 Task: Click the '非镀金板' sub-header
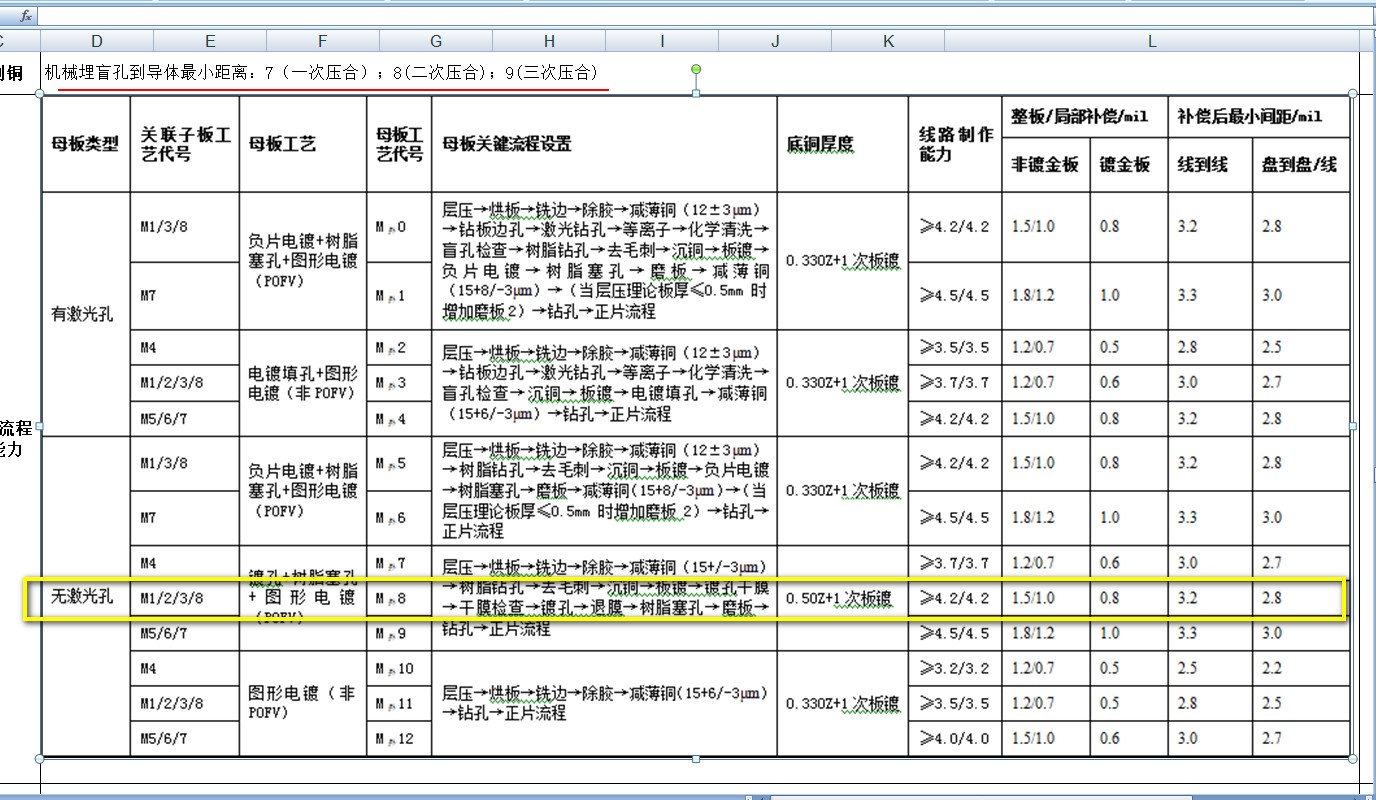click(x=1045, y=165)
